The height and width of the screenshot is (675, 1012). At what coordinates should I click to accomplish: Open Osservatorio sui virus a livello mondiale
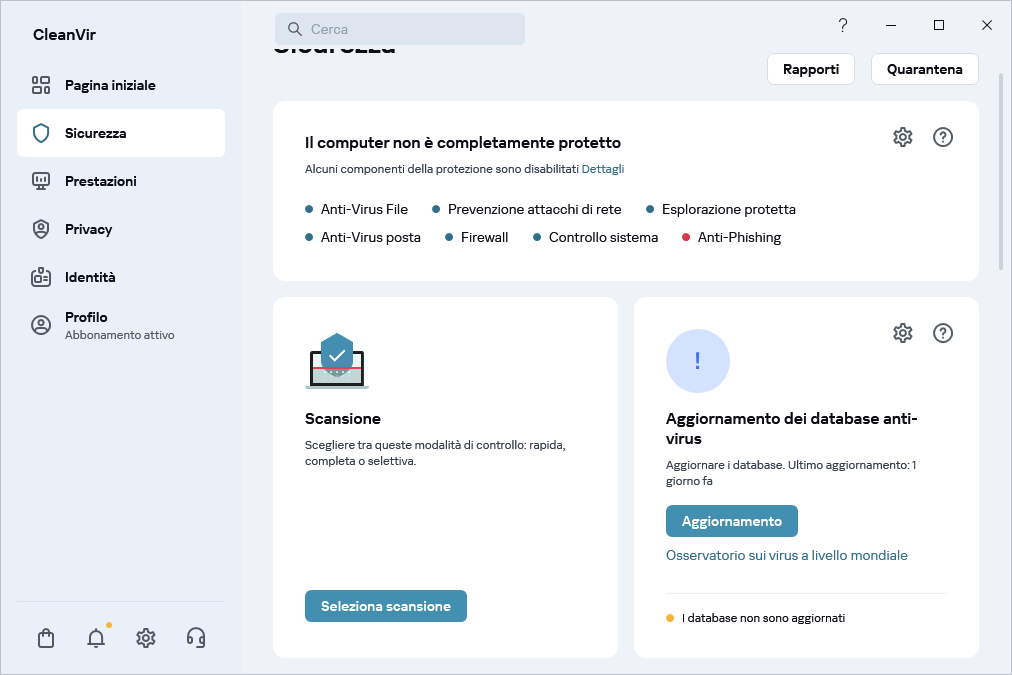786,556
